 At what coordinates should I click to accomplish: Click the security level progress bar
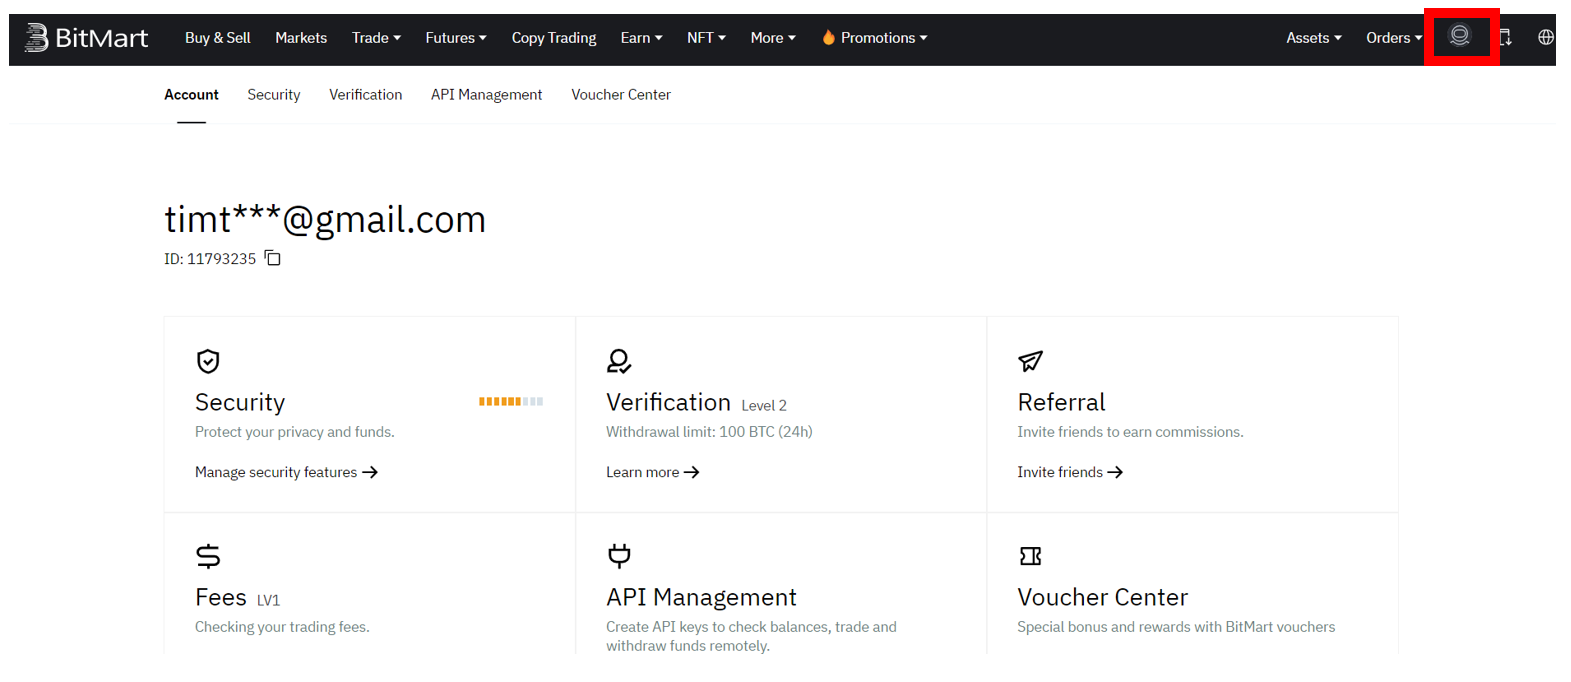(511, 401)
